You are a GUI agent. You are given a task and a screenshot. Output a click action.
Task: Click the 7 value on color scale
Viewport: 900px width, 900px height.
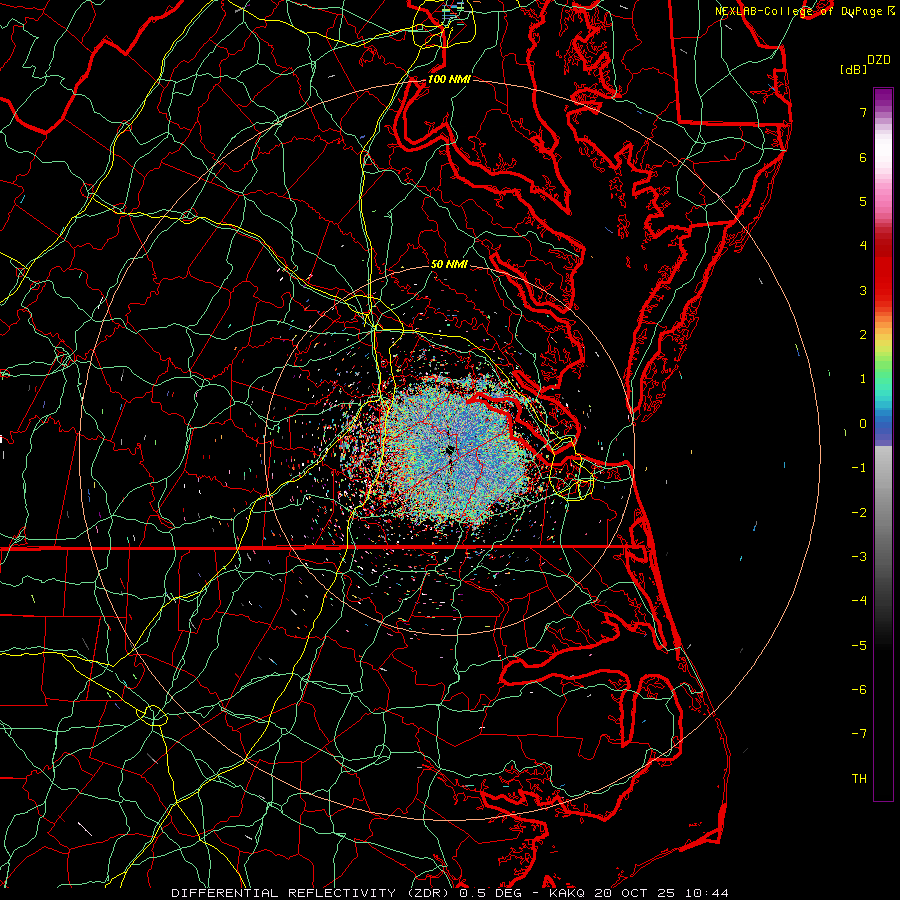tap(863, 112)
